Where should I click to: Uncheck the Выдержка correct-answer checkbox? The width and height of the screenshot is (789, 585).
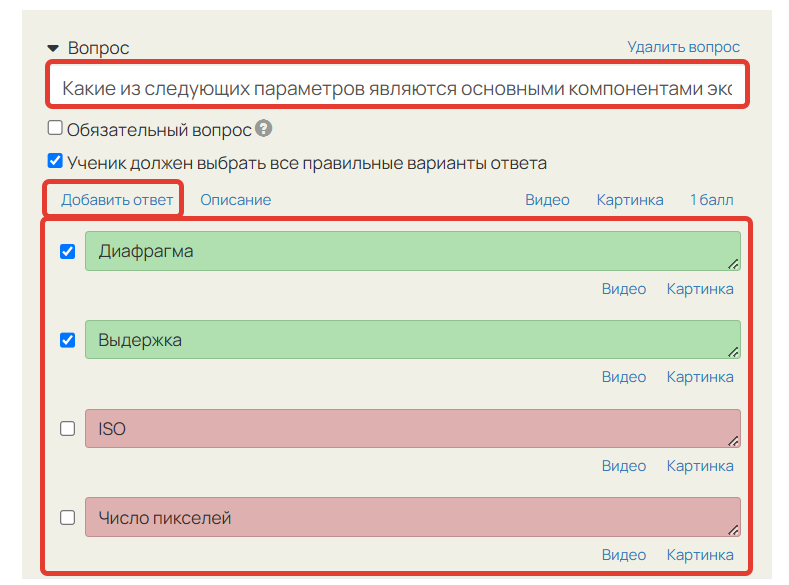(67, 340)
